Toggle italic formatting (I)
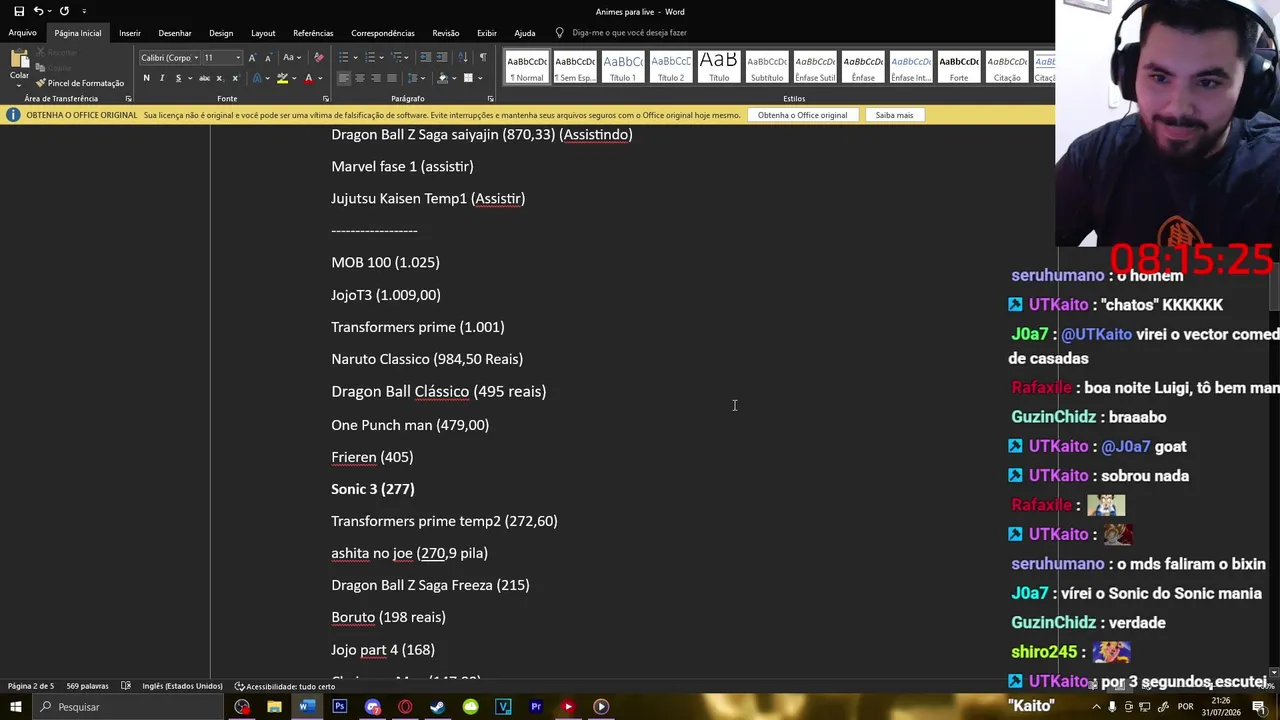The height and width of the screenshot is (720, 1280). point(162,78)
